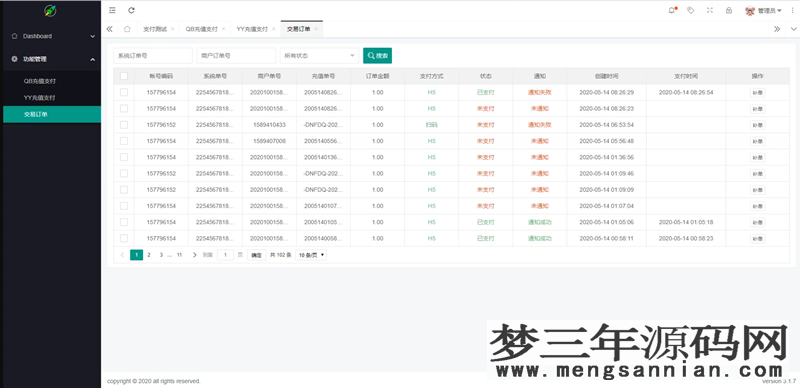
Task: Click the 确定 pagination confirm button
Action: [x=257, y=255]
